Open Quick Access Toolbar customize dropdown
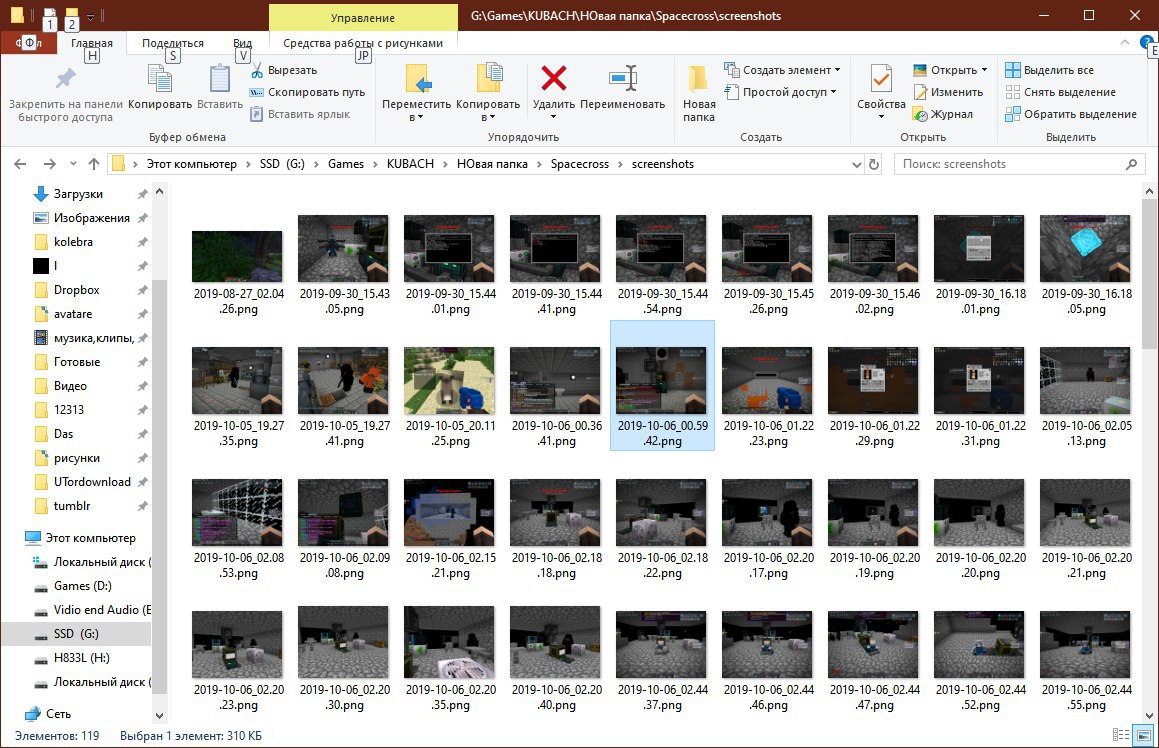This screenshot has height=748, width=1159. click(x=90, y=16)
